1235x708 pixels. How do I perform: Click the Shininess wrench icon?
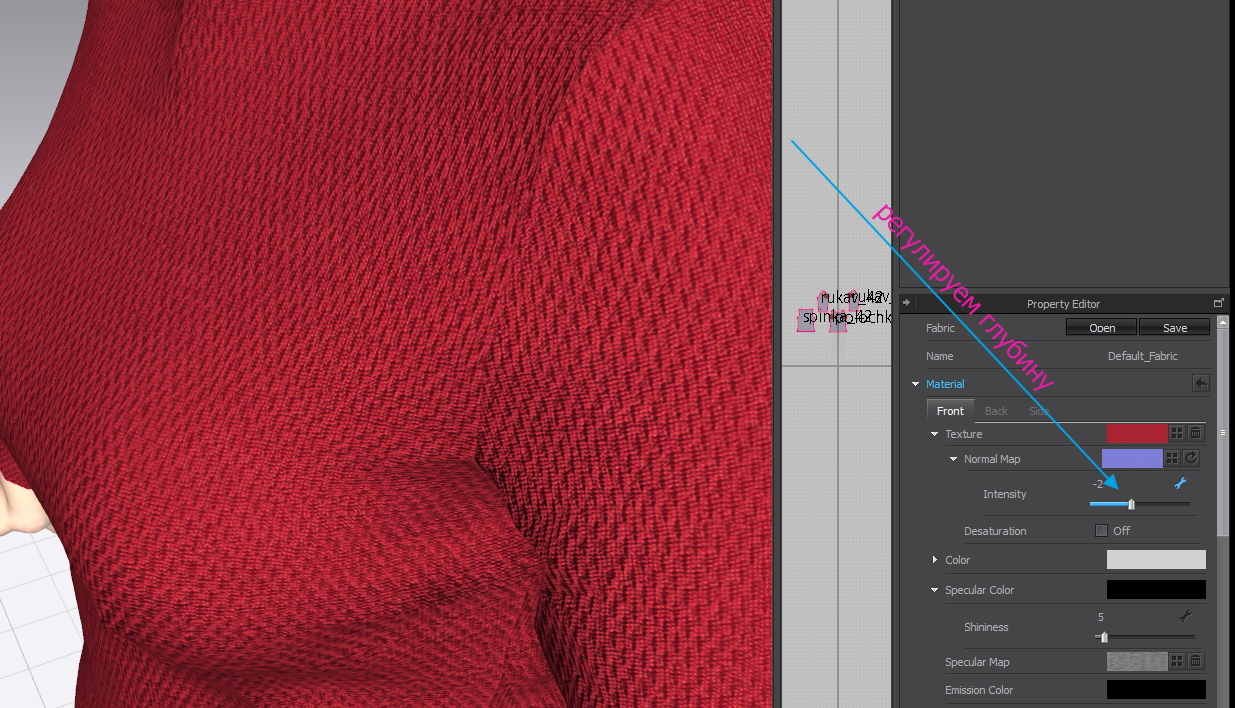[x=1185, y=616]
